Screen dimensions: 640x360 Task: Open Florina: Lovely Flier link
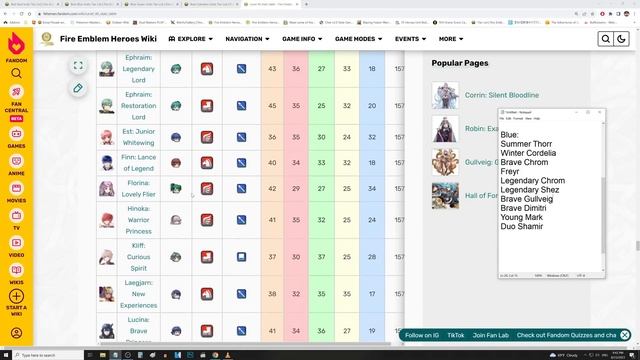[x=138, y=189]
